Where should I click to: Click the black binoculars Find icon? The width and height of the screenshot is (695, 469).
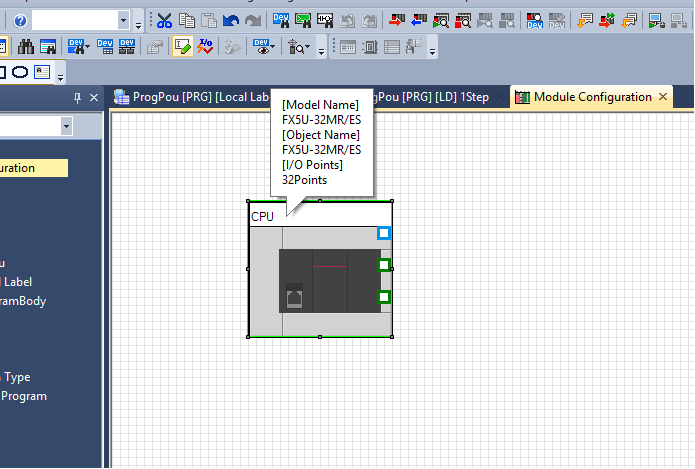point(26,46)
